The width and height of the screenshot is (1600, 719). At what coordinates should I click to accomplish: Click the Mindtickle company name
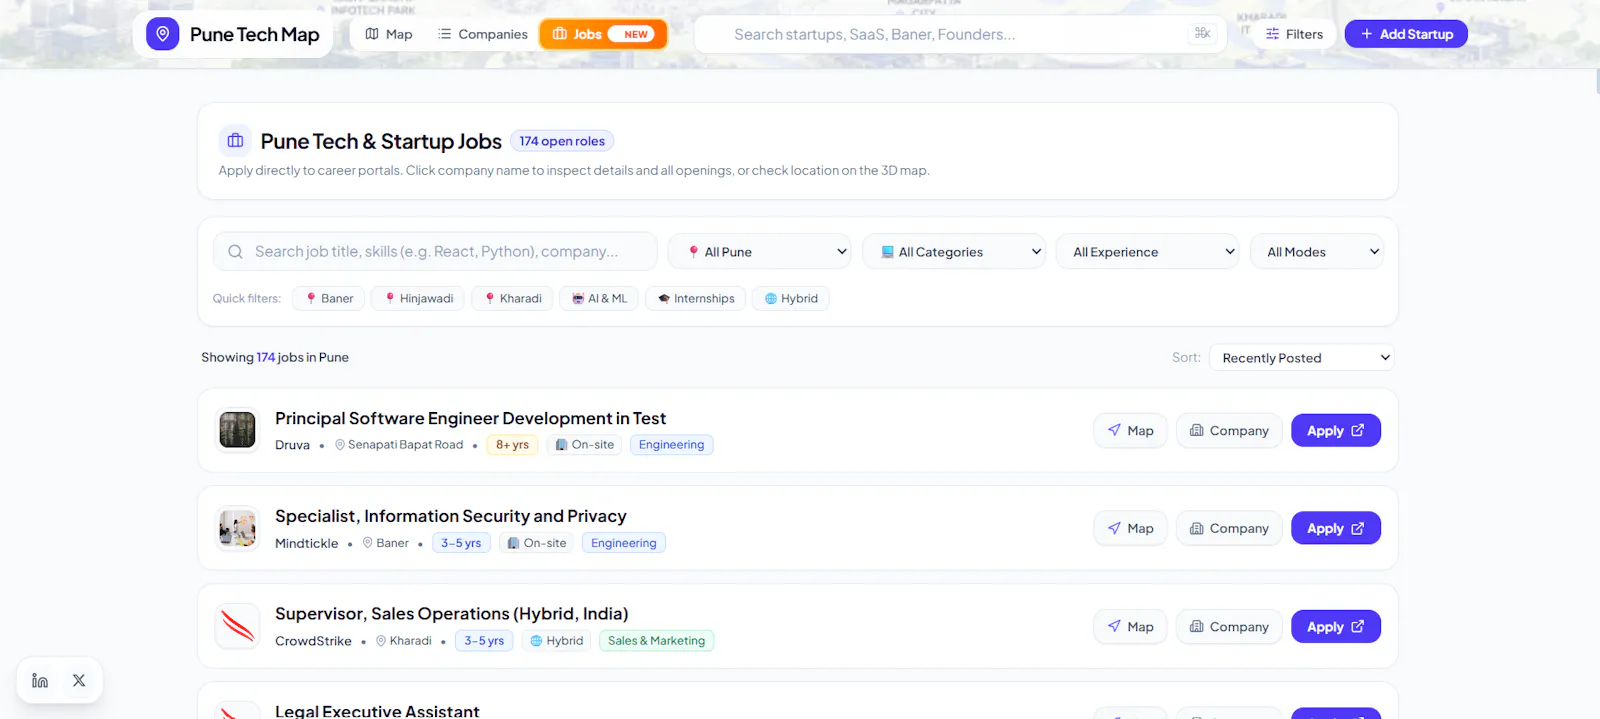pos(307,543)
